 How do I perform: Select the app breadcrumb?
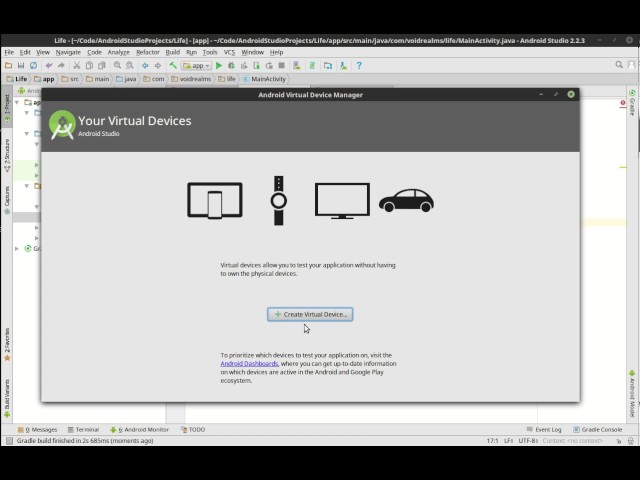click(44, 79)
